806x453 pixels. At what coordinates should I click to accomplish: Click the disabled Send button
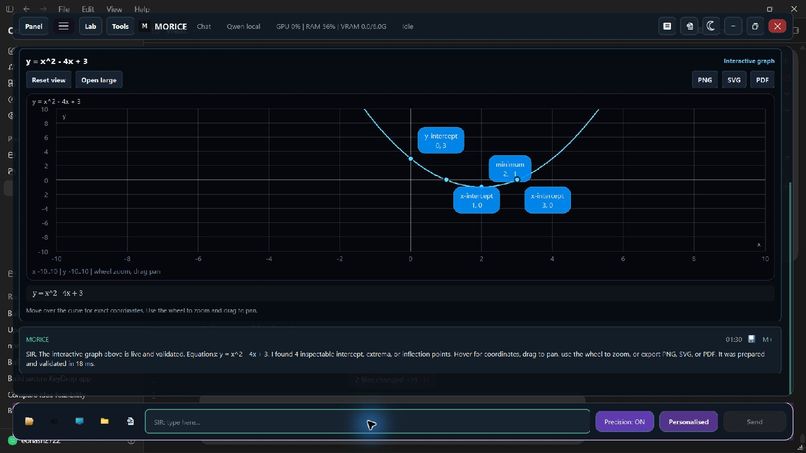pyautogui.click(x=755, y=422)
